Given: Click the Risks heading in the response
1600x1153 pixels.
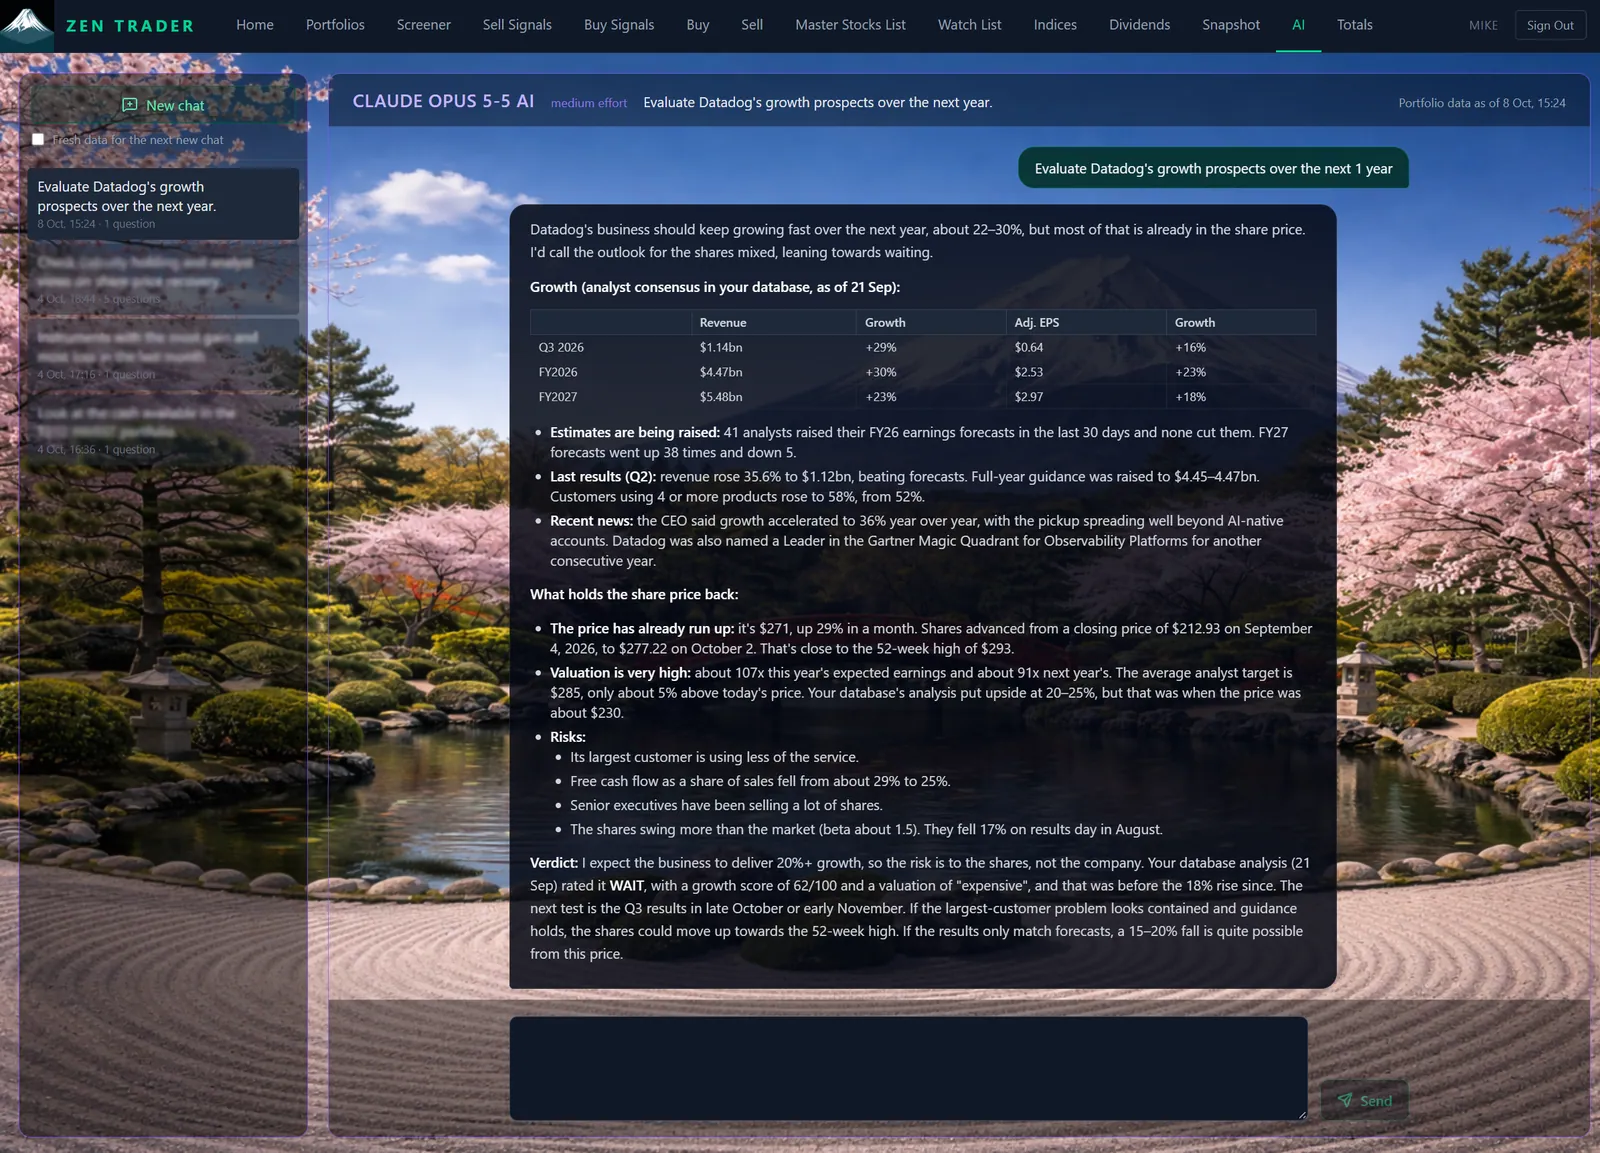Looking at the screenshot, I should click(568, 737).
